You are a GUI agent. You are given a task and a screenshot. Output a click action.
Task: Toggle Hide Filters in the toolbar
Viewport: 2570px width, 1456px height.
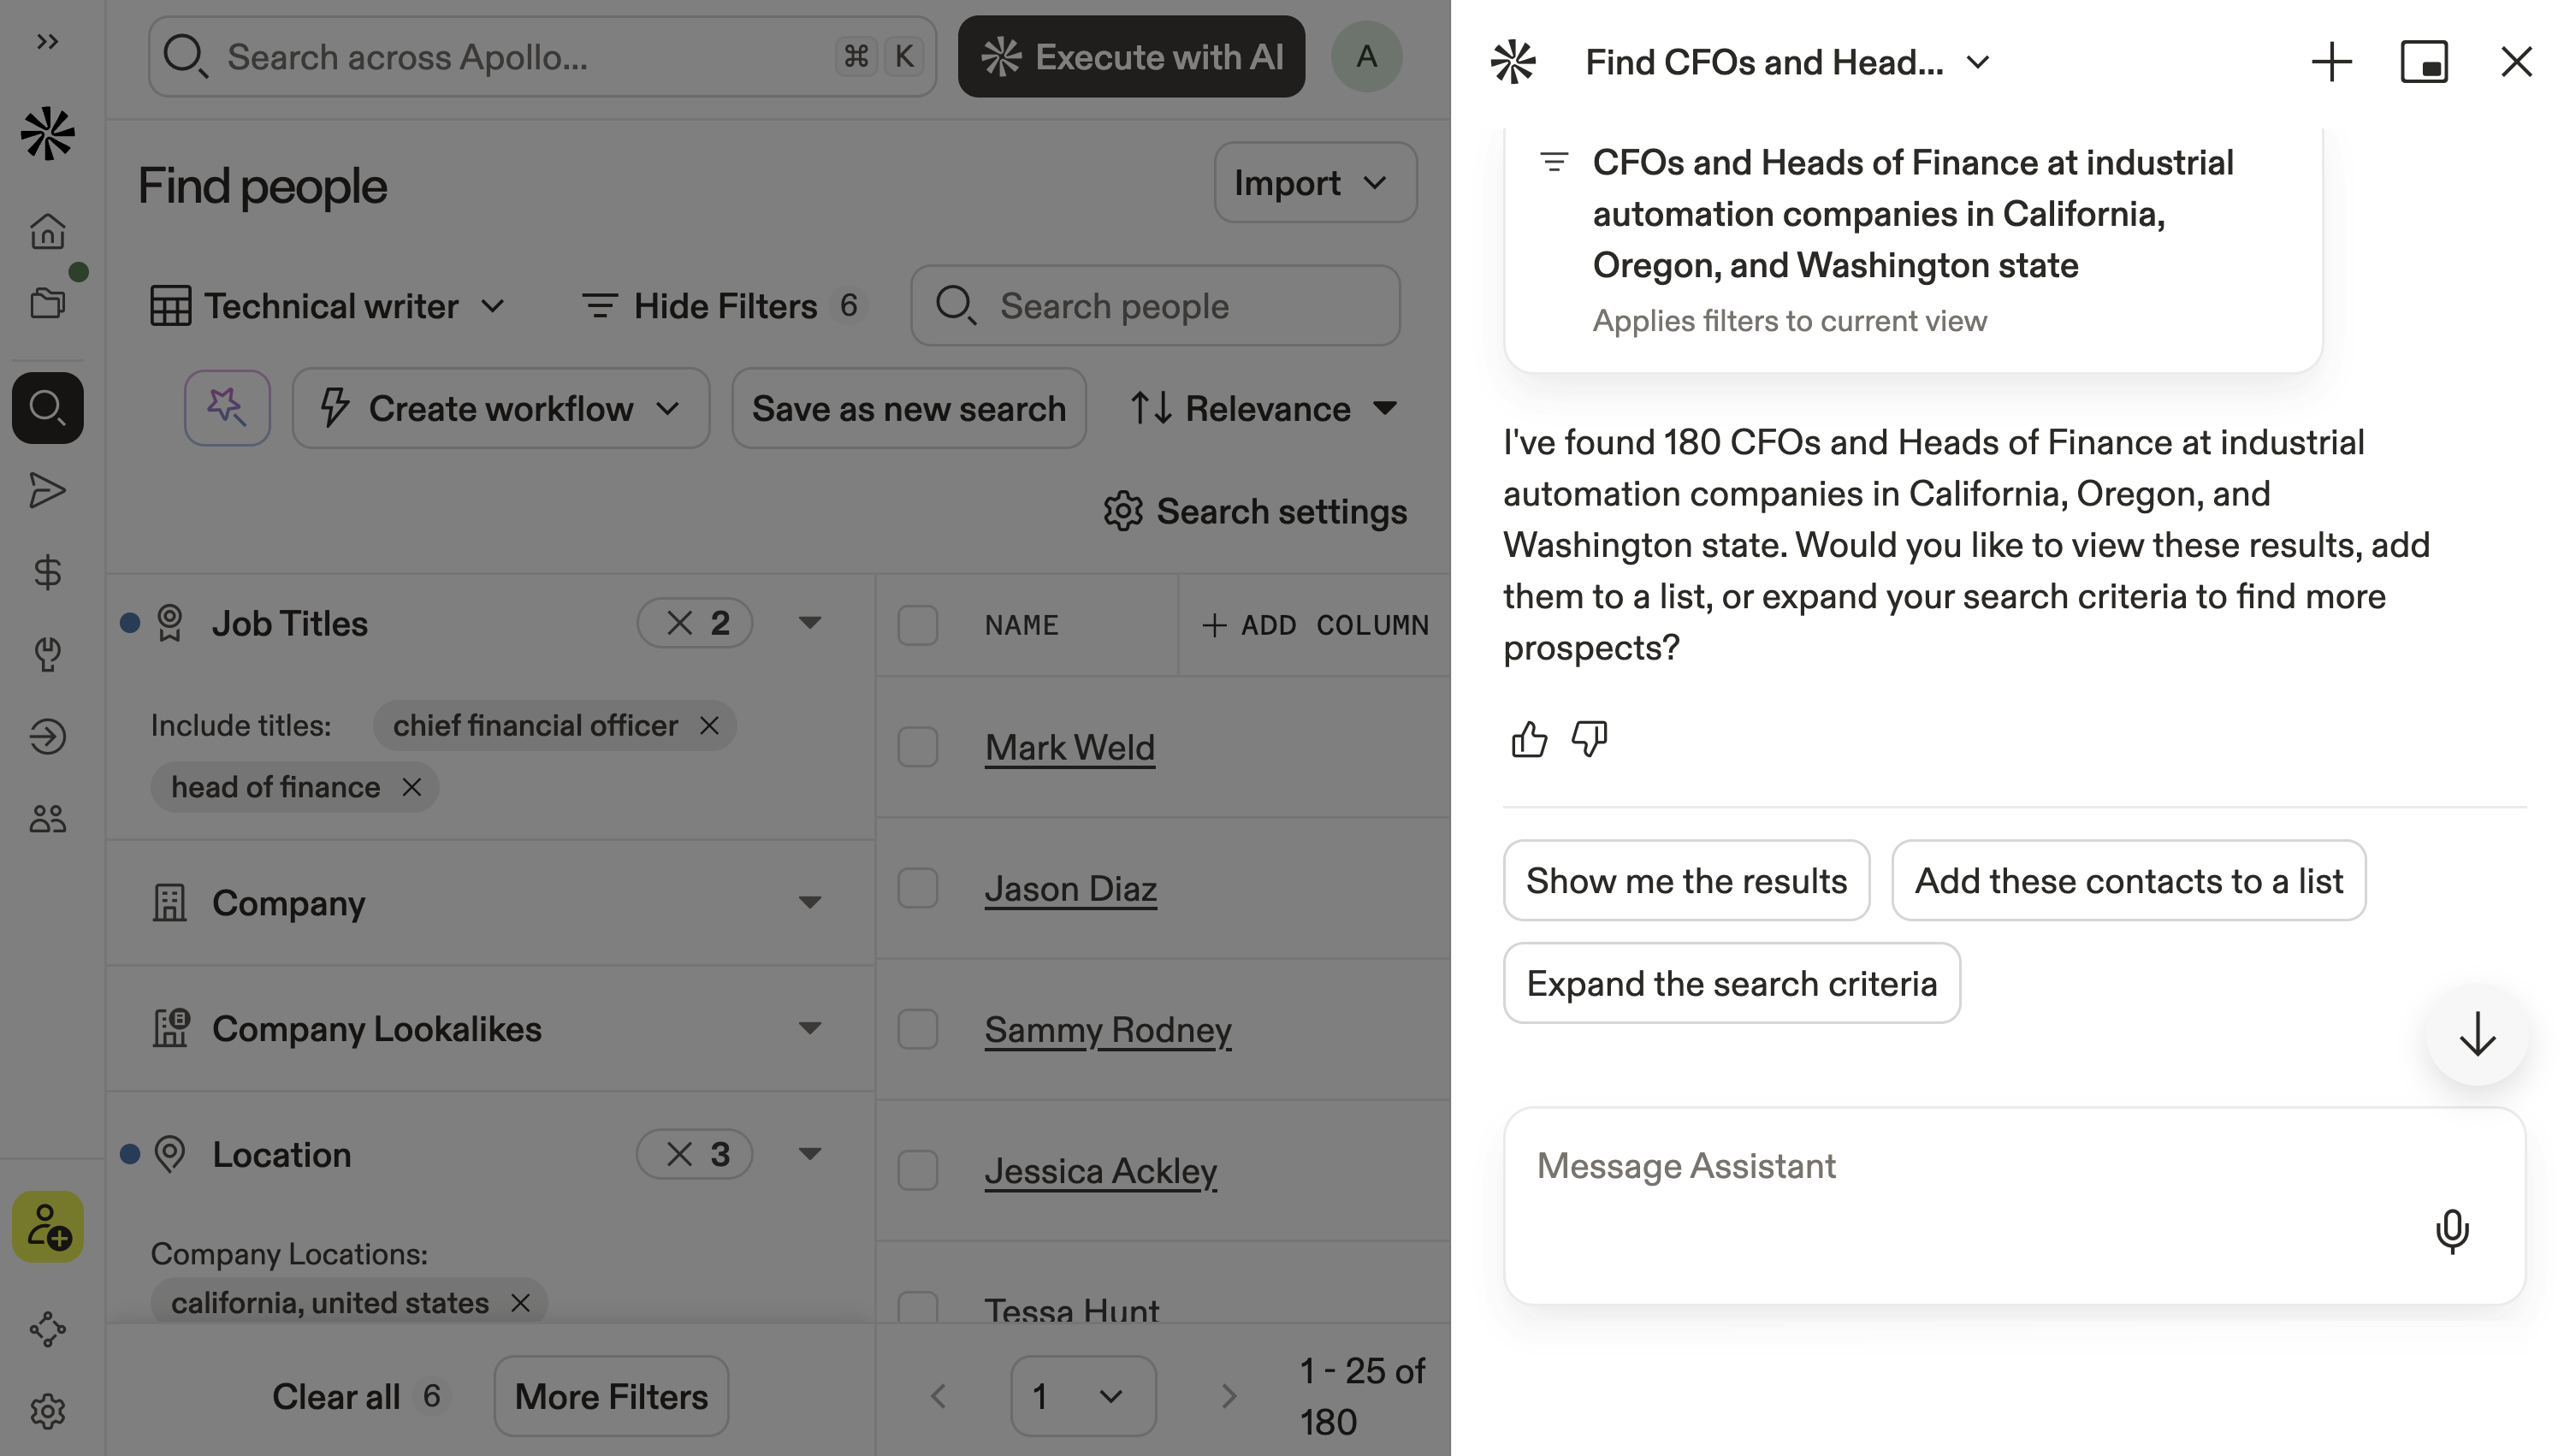point(723,306)
